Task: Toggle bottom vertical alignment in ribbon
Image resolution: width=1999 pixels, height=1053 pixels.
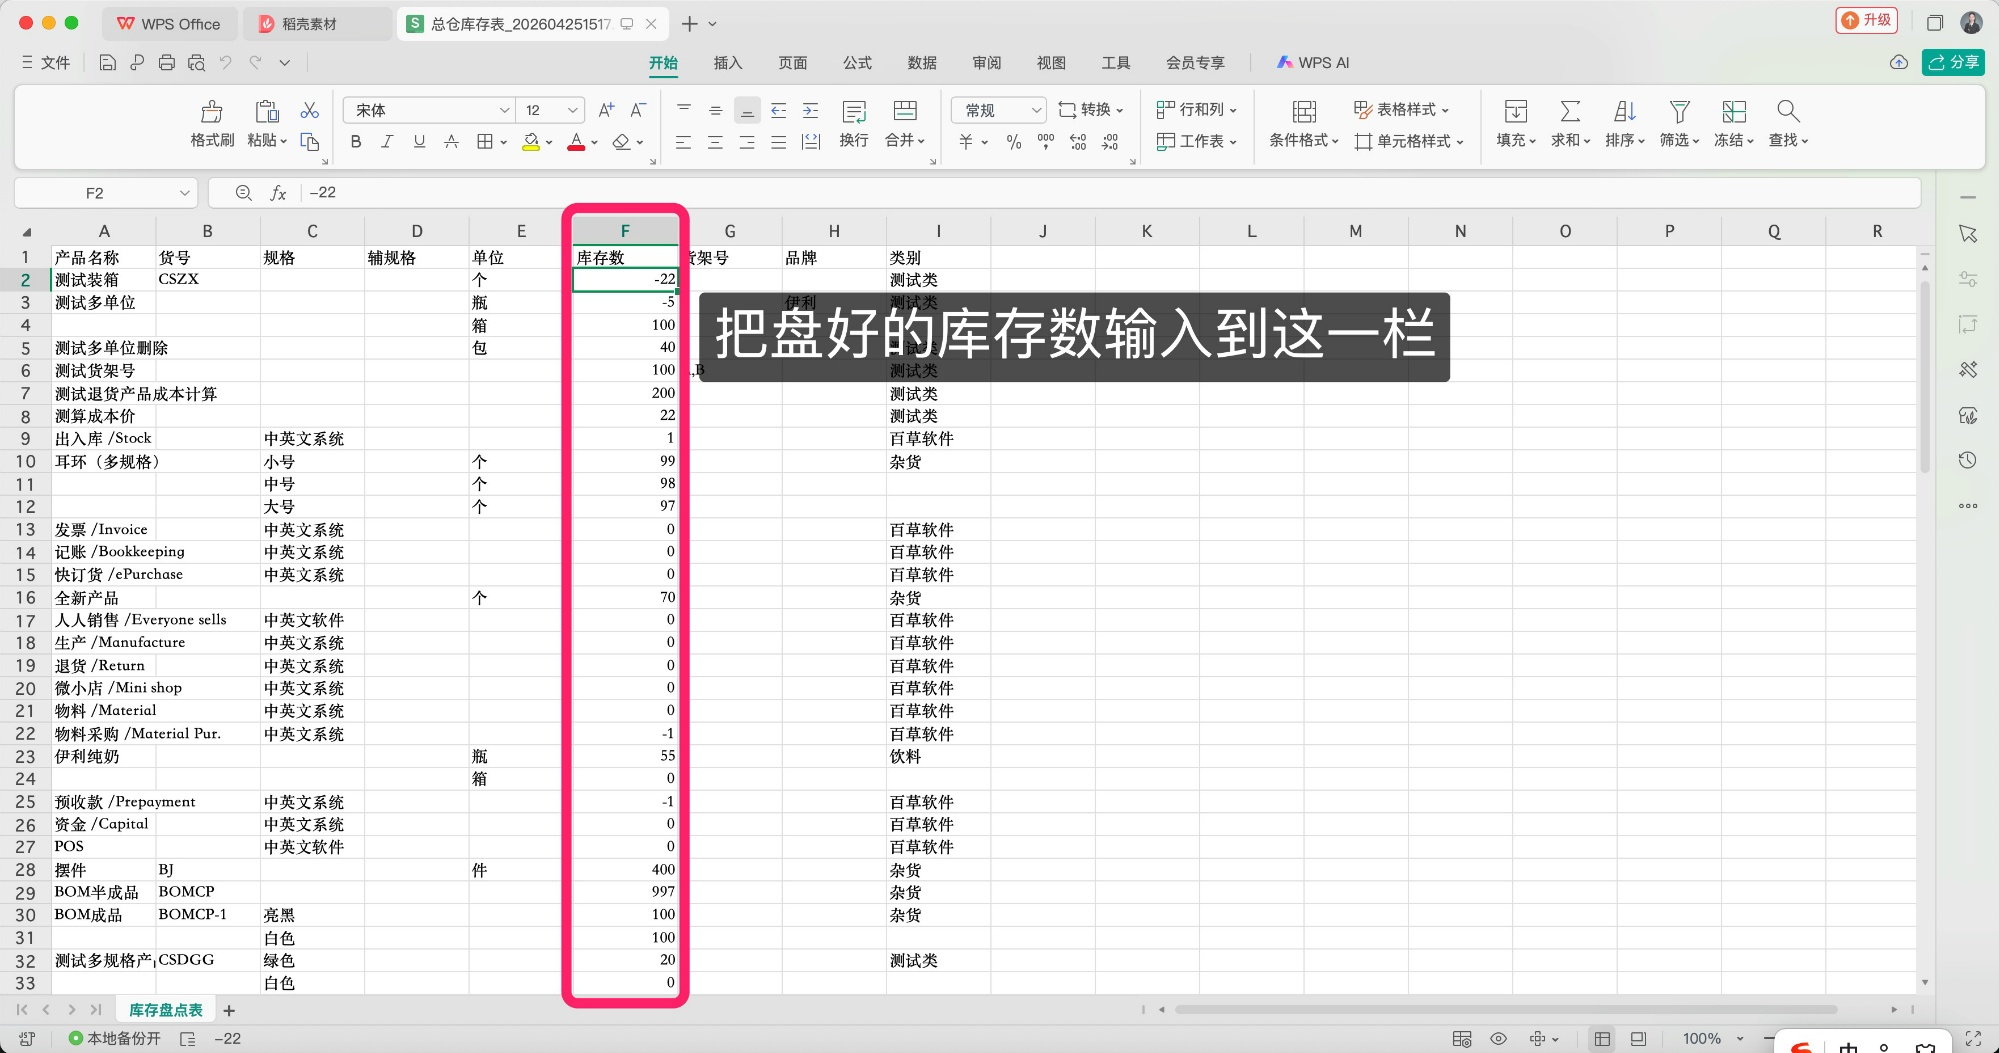Action: (747, 110)
